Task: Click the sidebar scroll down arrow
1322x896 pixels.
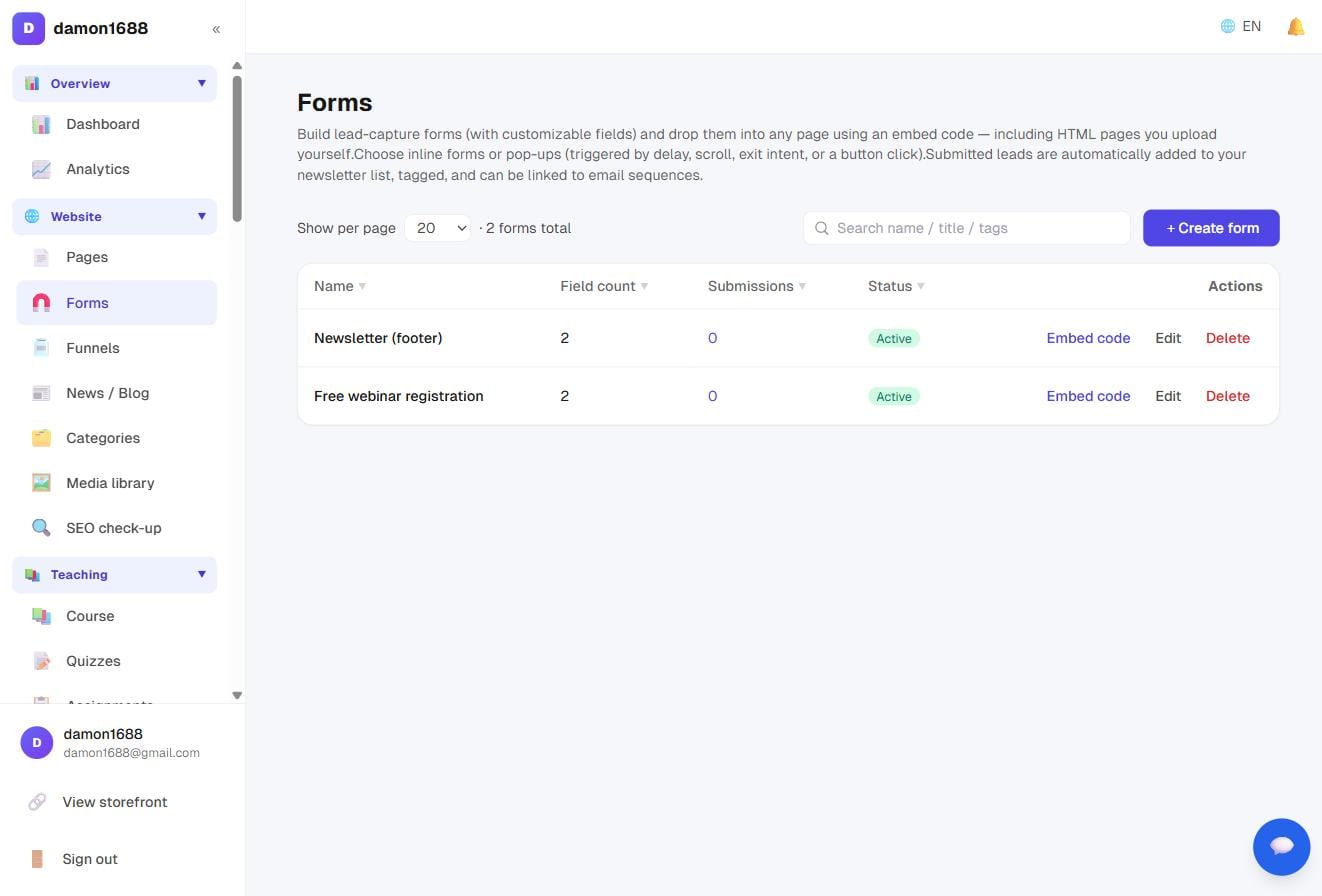Action: [237, 695]
